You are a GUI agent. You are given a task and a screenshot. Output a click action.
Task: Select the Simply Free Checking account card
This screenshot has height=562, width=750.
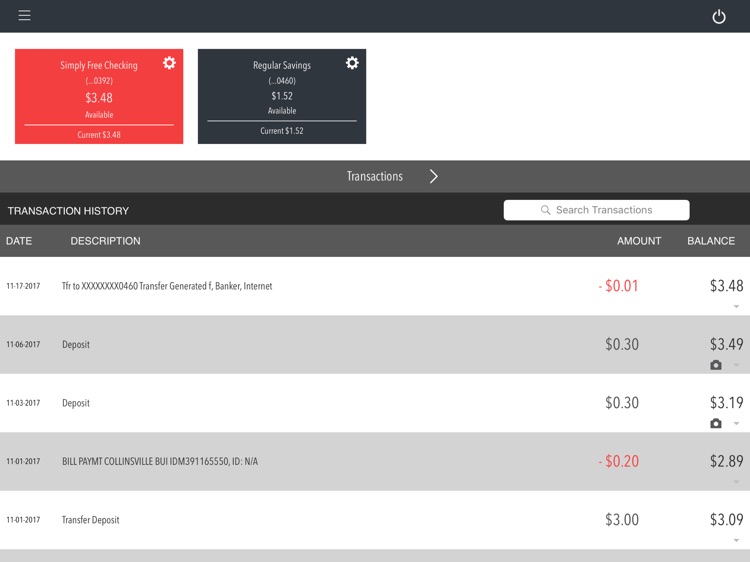pyautogui.click(x=99, y=96)
